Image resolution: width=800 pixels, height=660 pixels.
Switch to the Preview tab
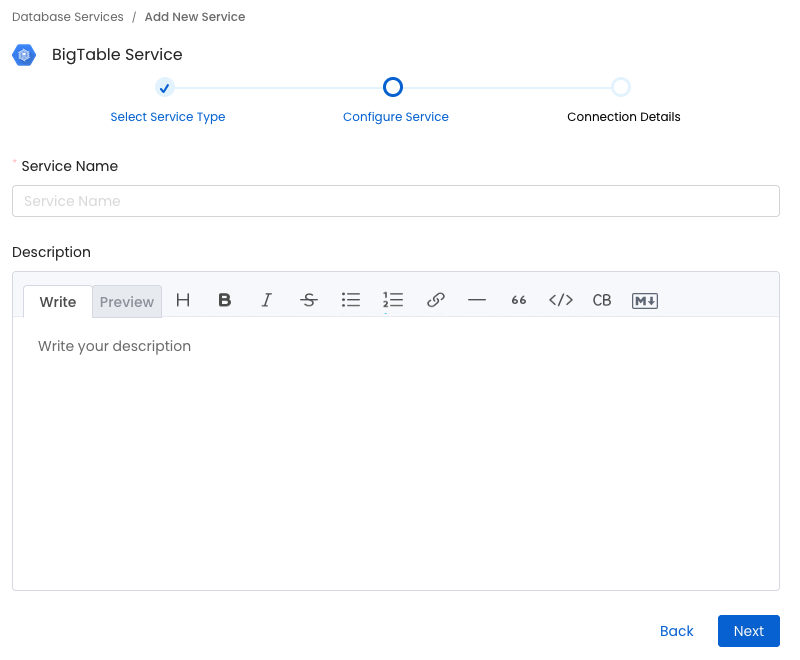(127, 302)
